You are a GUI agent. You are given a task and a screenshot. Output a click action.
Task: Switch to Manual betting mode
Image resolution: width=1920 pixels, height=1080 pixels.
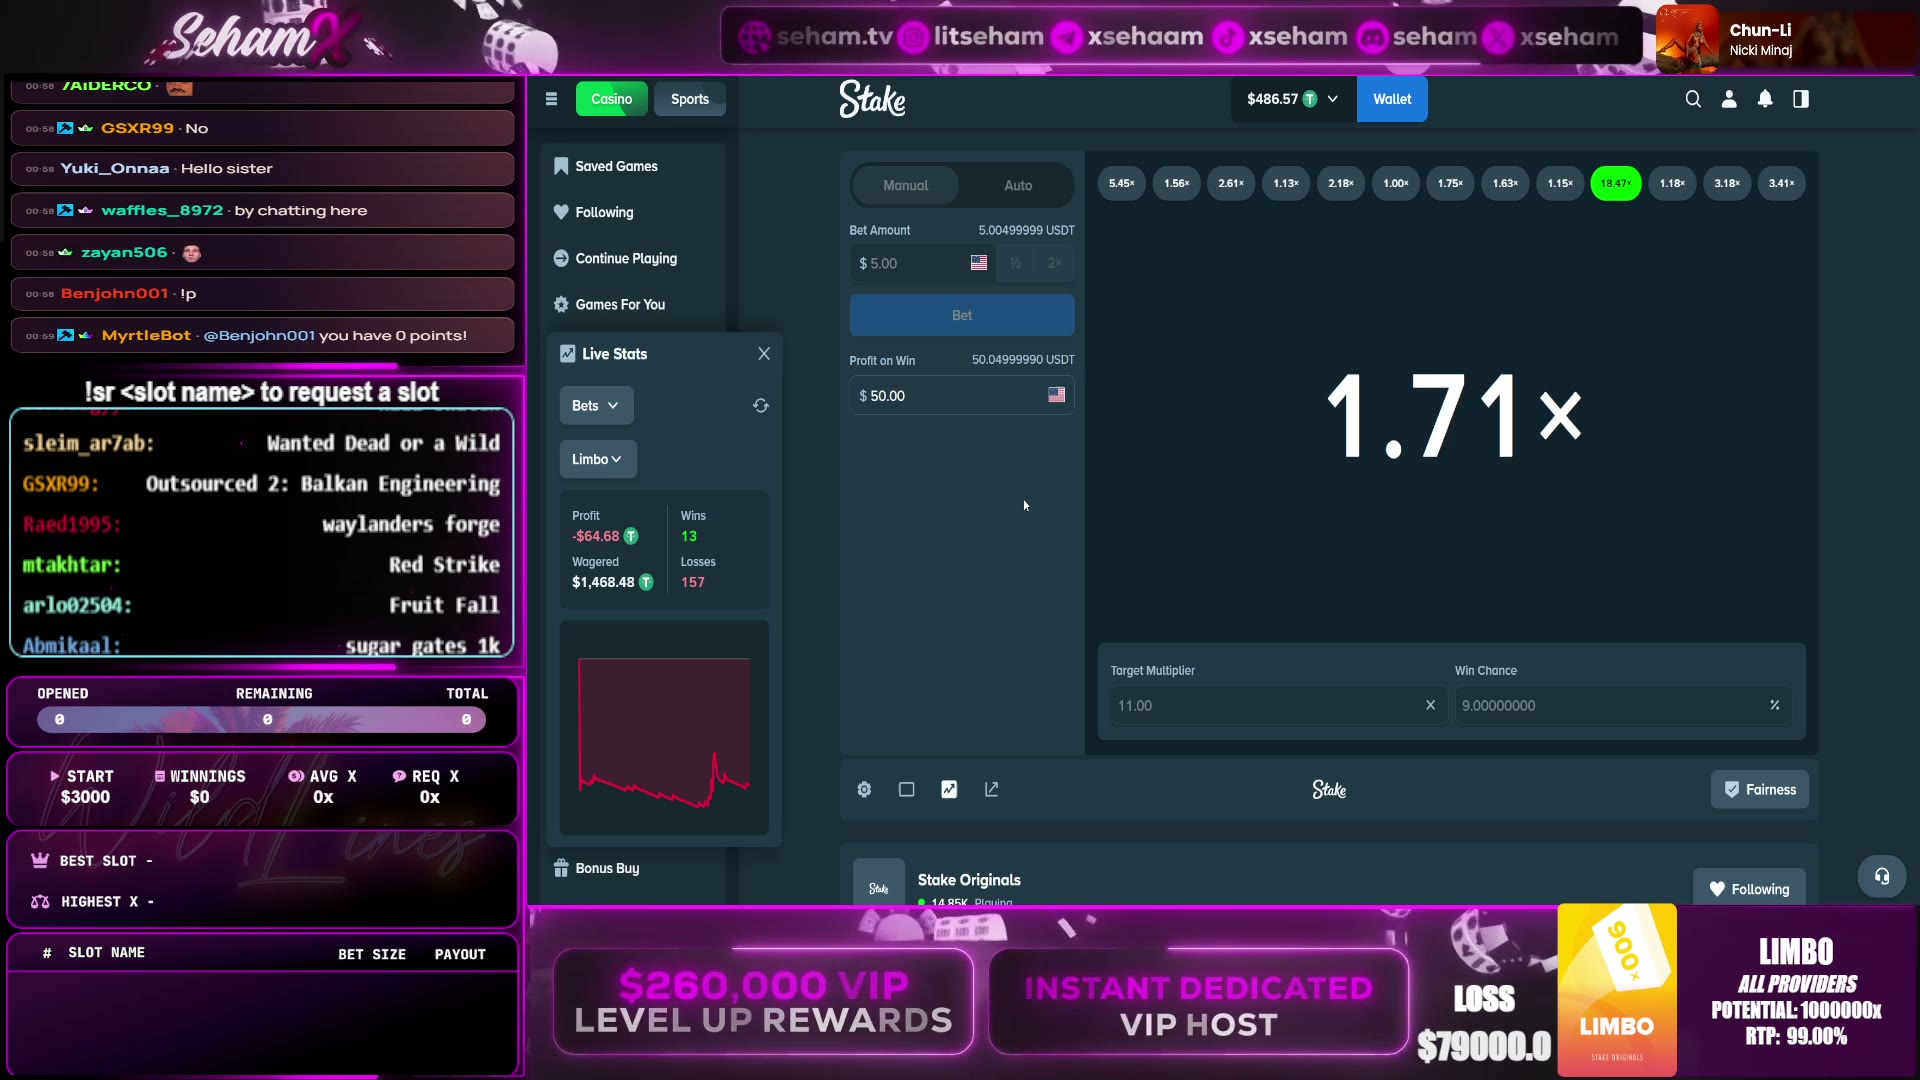pos(905,185)
